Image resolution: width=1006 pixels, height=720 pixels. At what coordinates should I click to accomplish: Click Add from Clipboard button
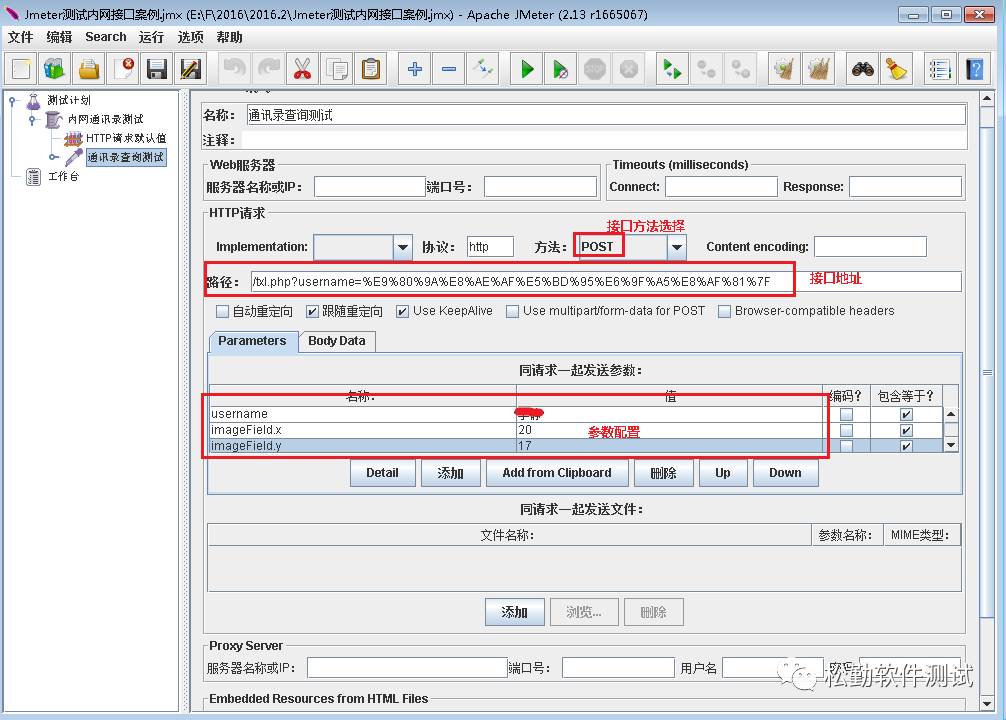557,473
